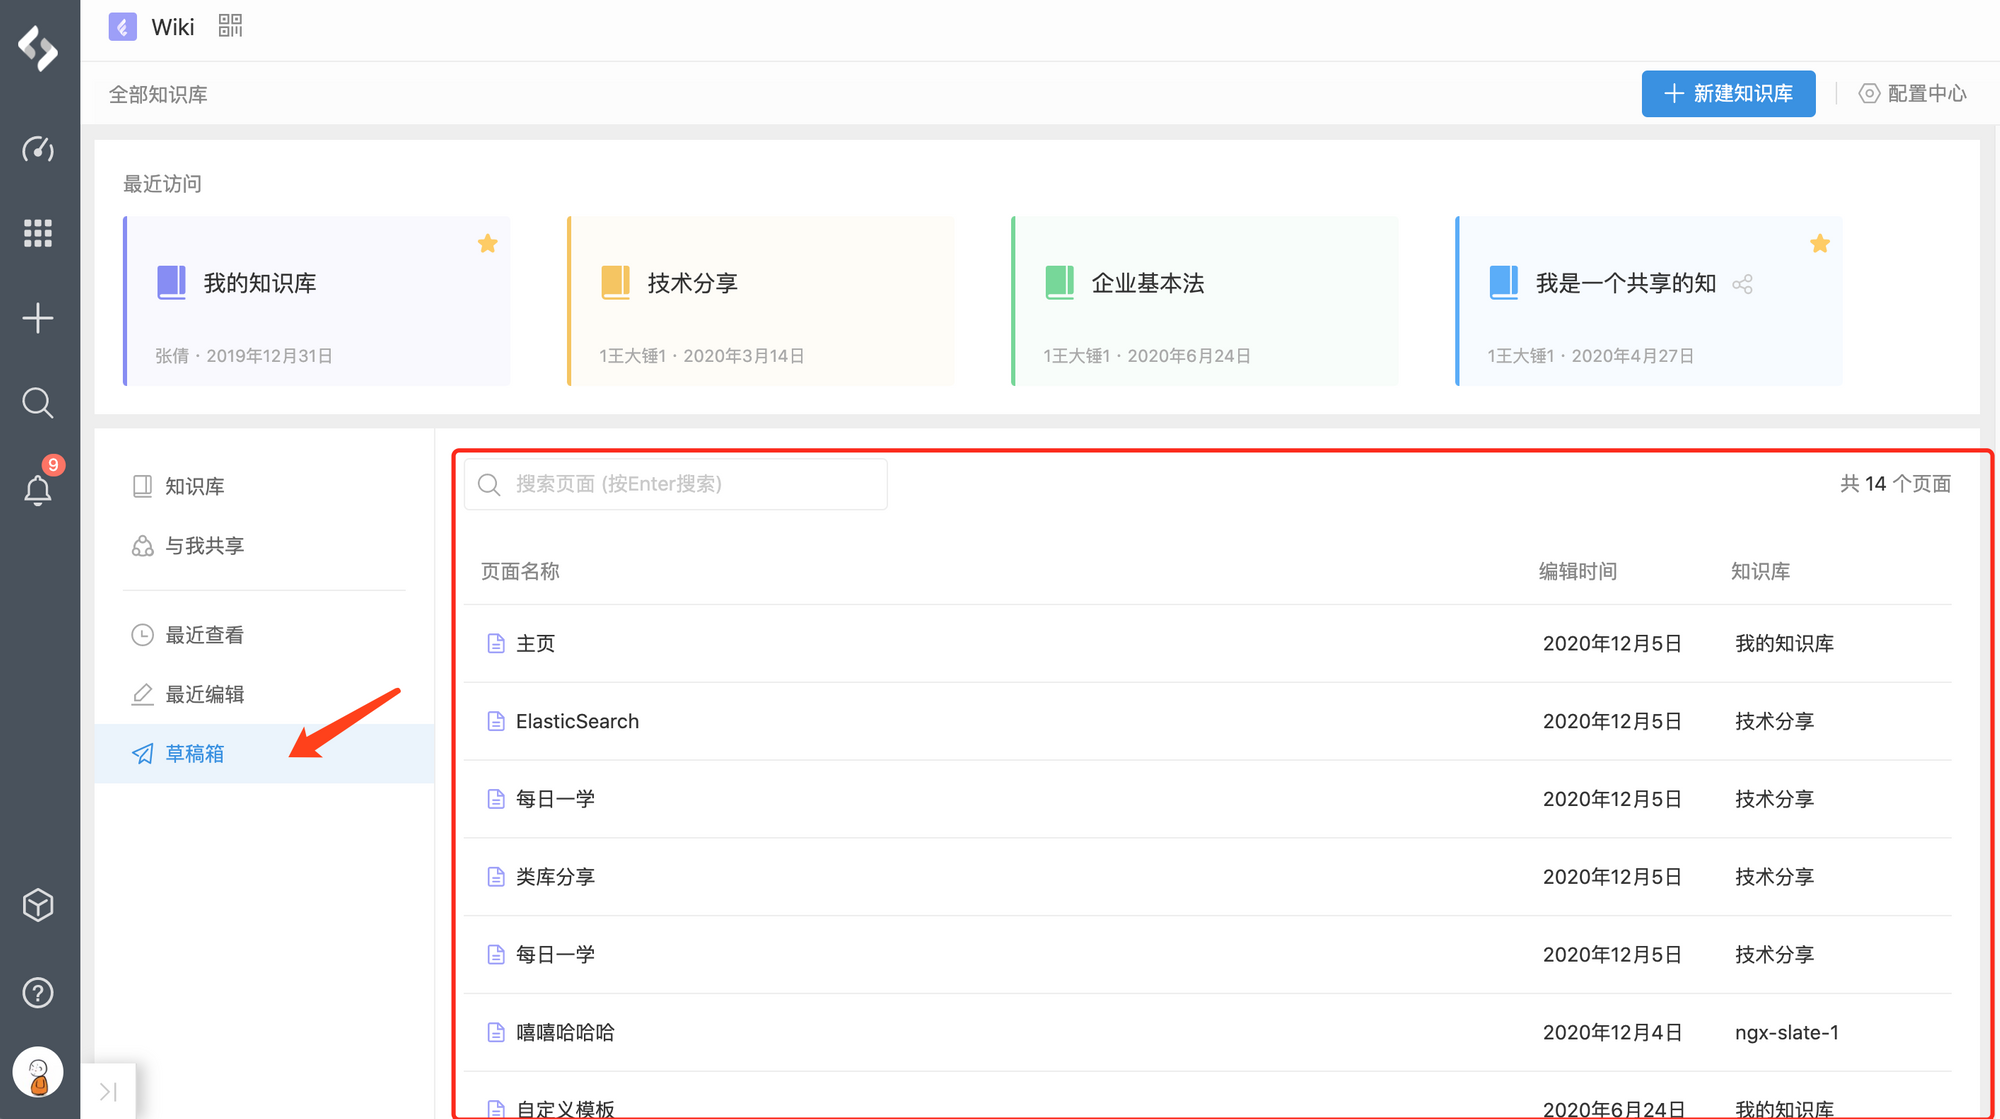This screenshot has width=2000, height=1119.
Task: Toggle star on 我是一个共享的知 card
Action: pyautogui.click(x=1820, y=243)
